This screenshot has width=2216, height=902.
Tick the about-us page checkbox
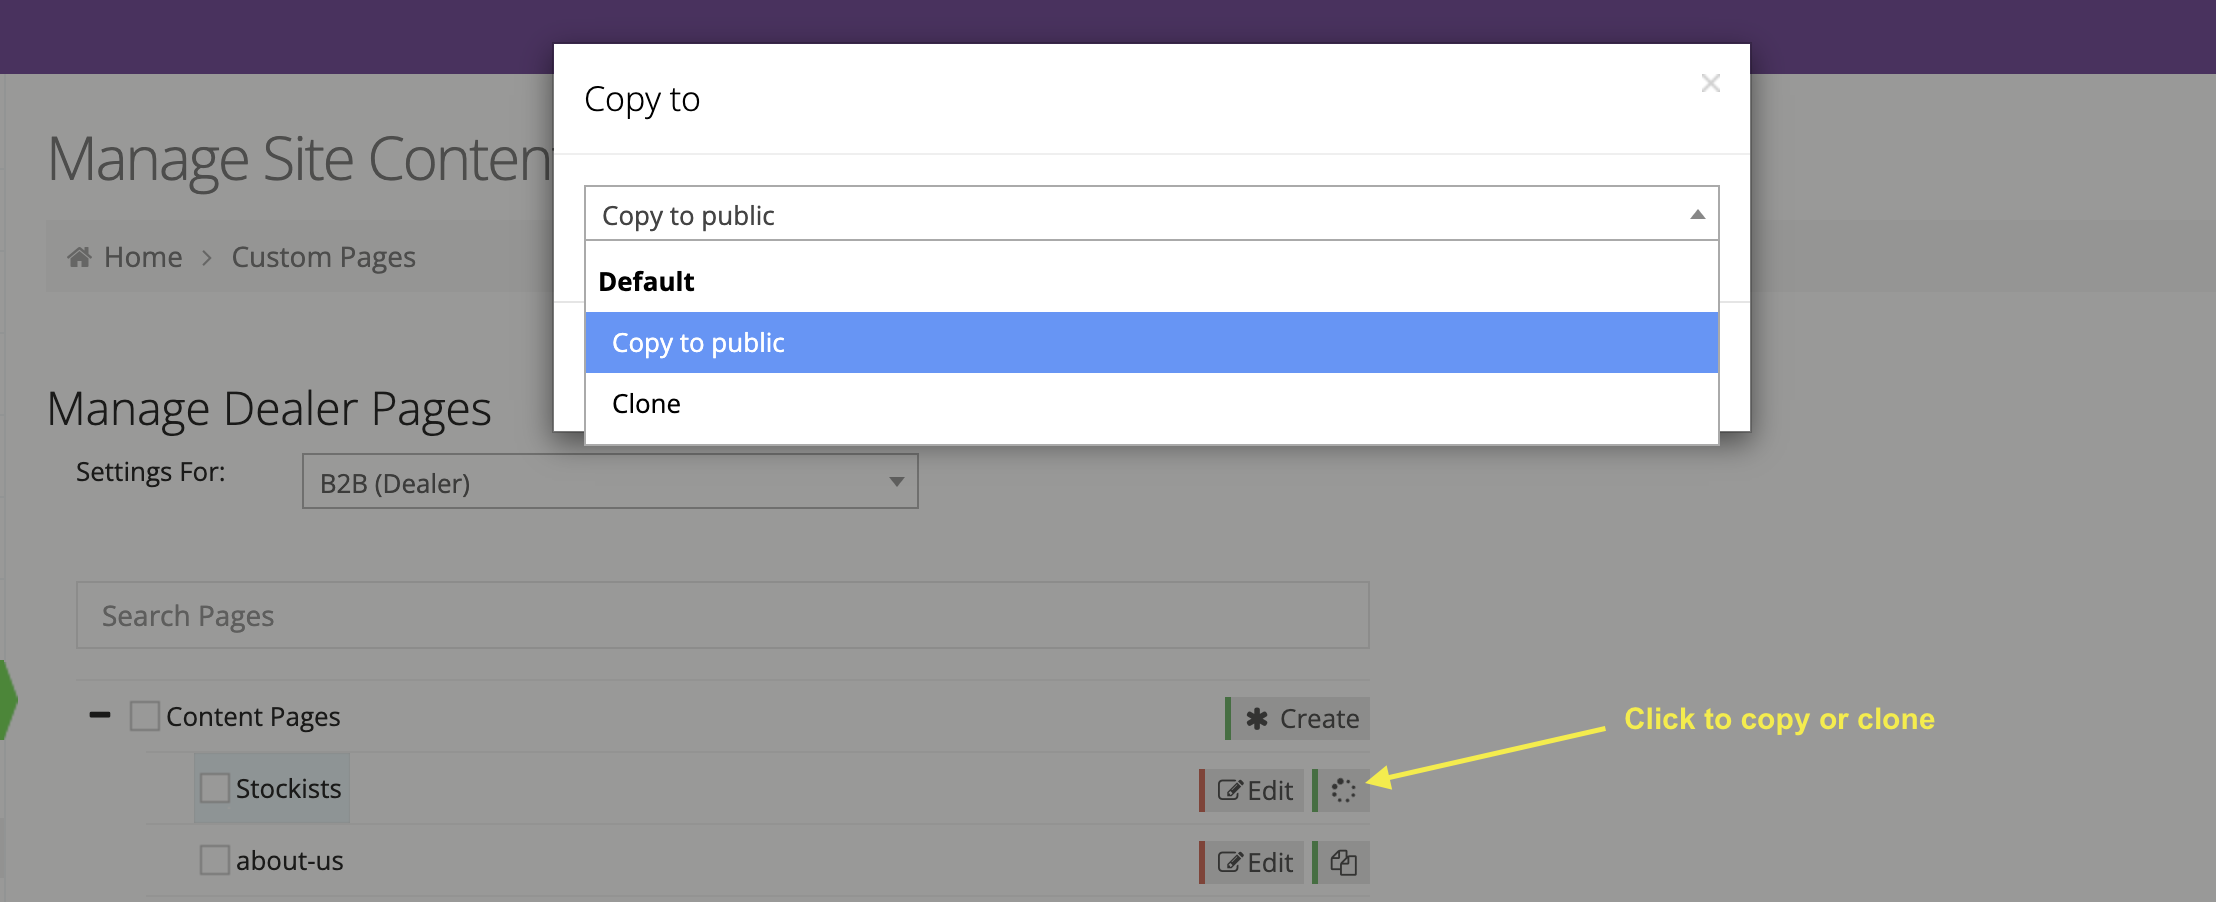click(x=215, y=860)
